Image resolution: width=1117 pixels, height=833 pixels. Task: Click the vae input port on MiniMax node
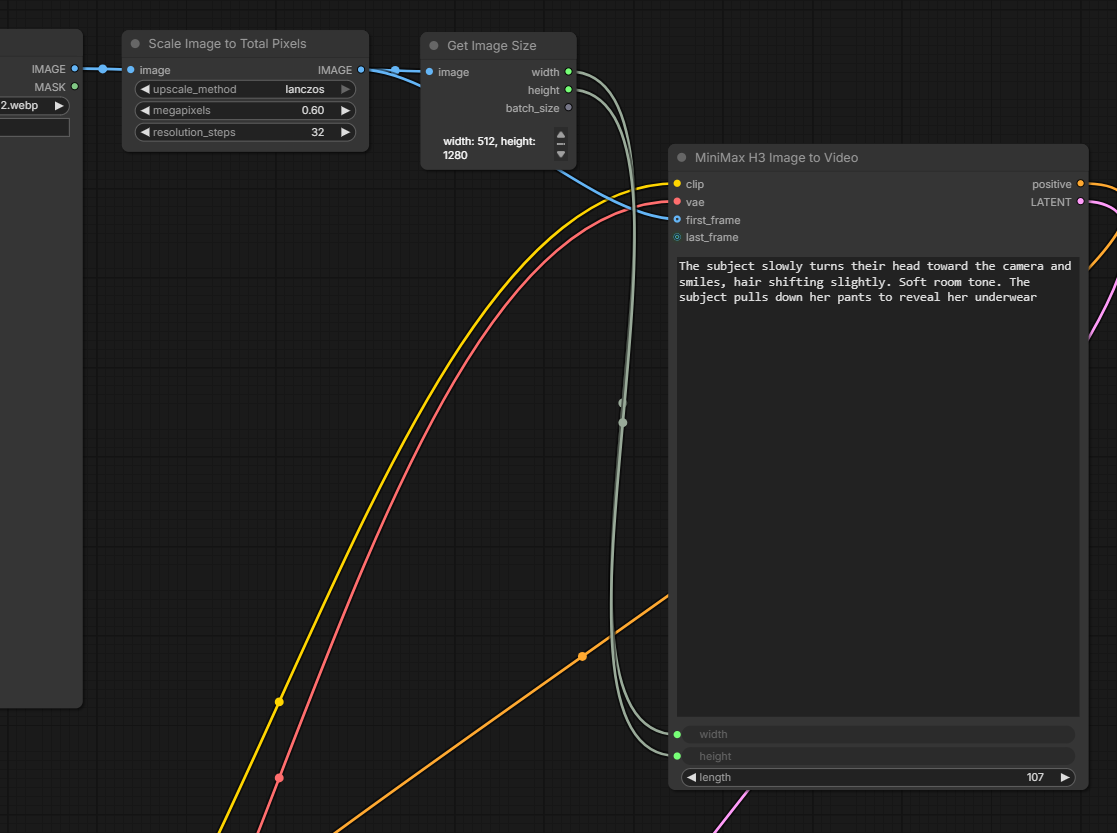pyautogui.click(x=677, y=202)
